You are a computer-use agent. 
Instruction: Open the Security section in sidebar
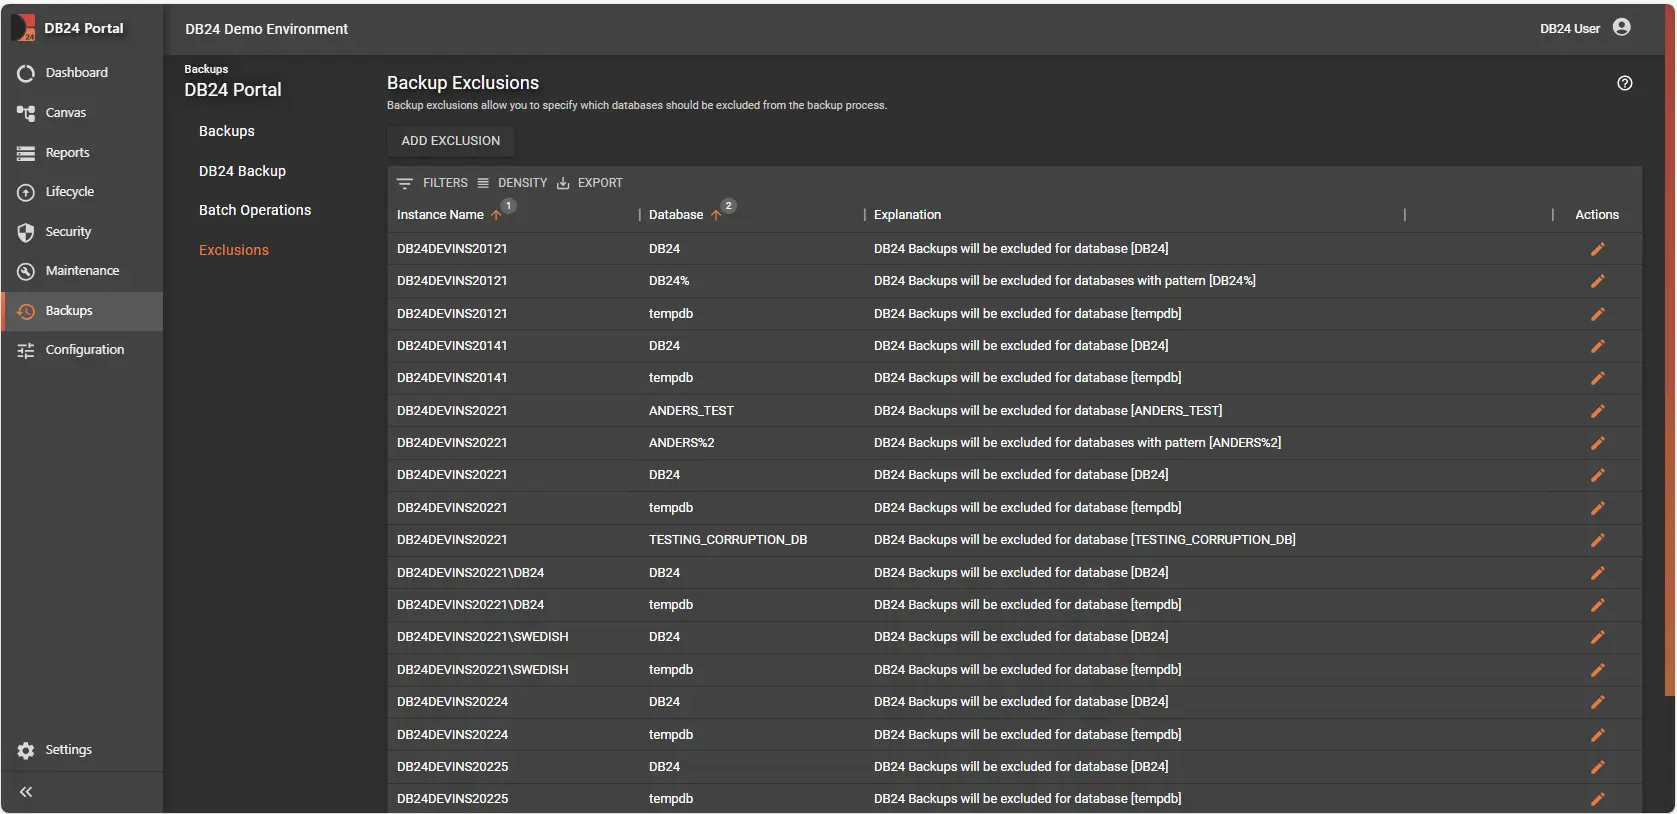68,232
